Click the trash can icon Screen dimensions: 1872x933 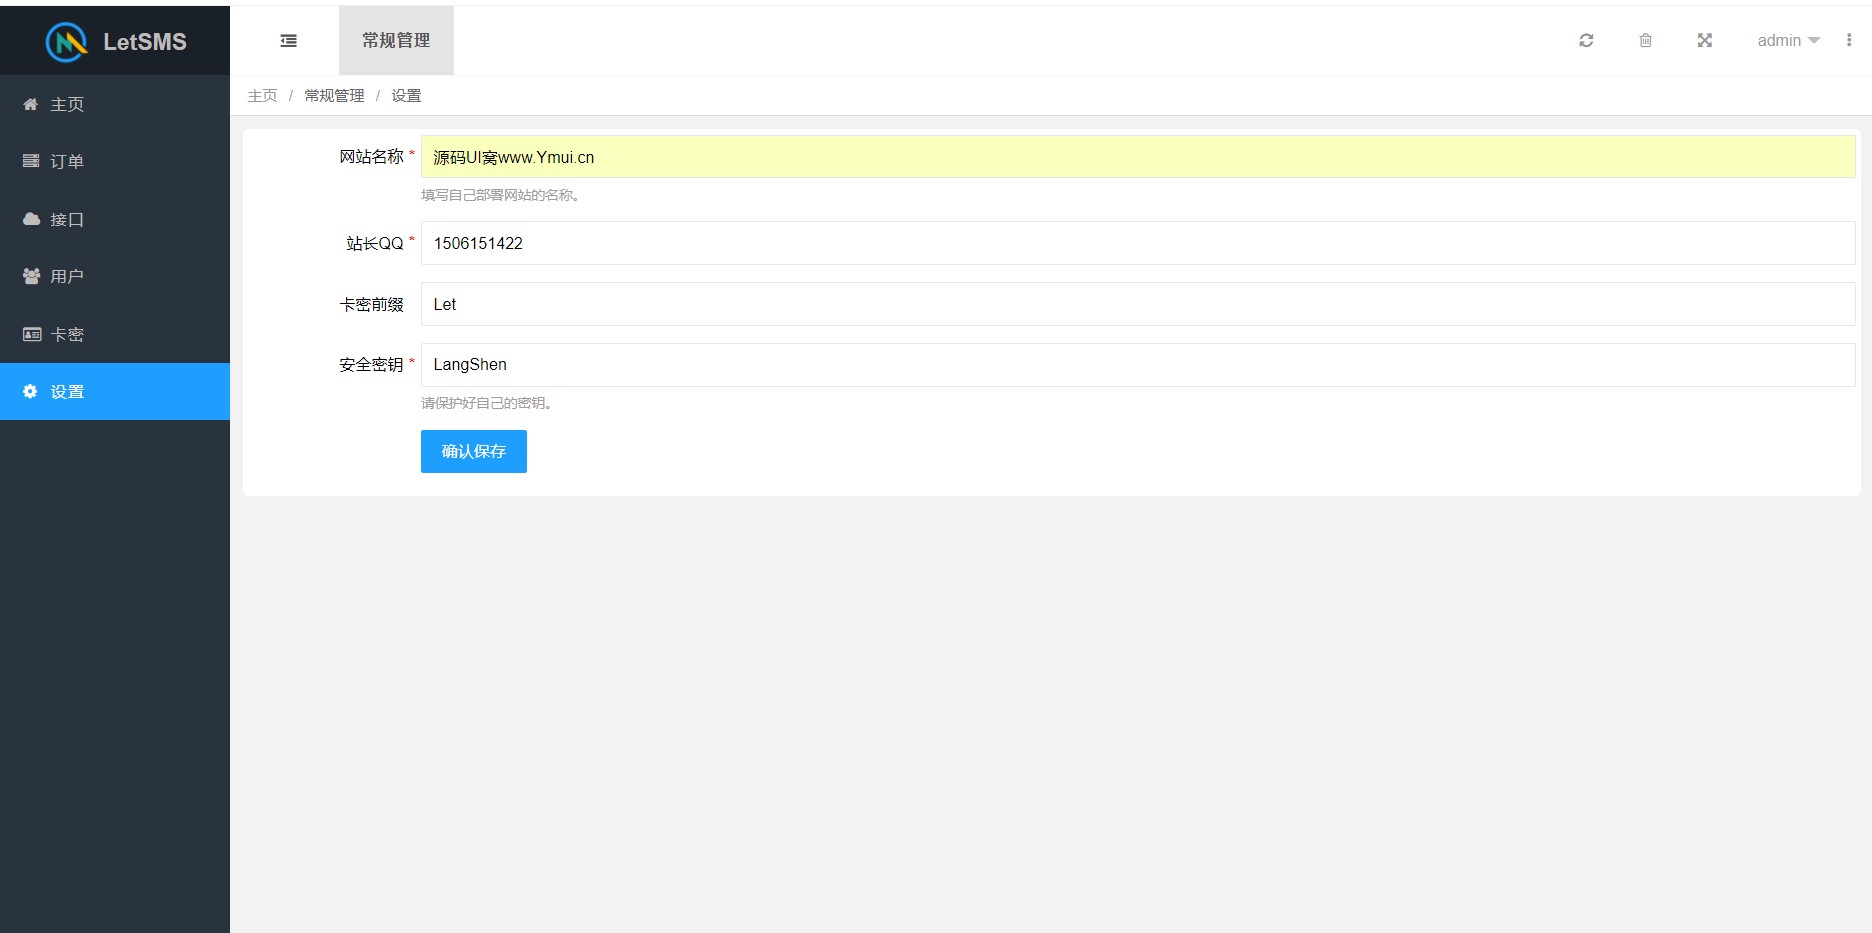click(x=1645, y=41)
